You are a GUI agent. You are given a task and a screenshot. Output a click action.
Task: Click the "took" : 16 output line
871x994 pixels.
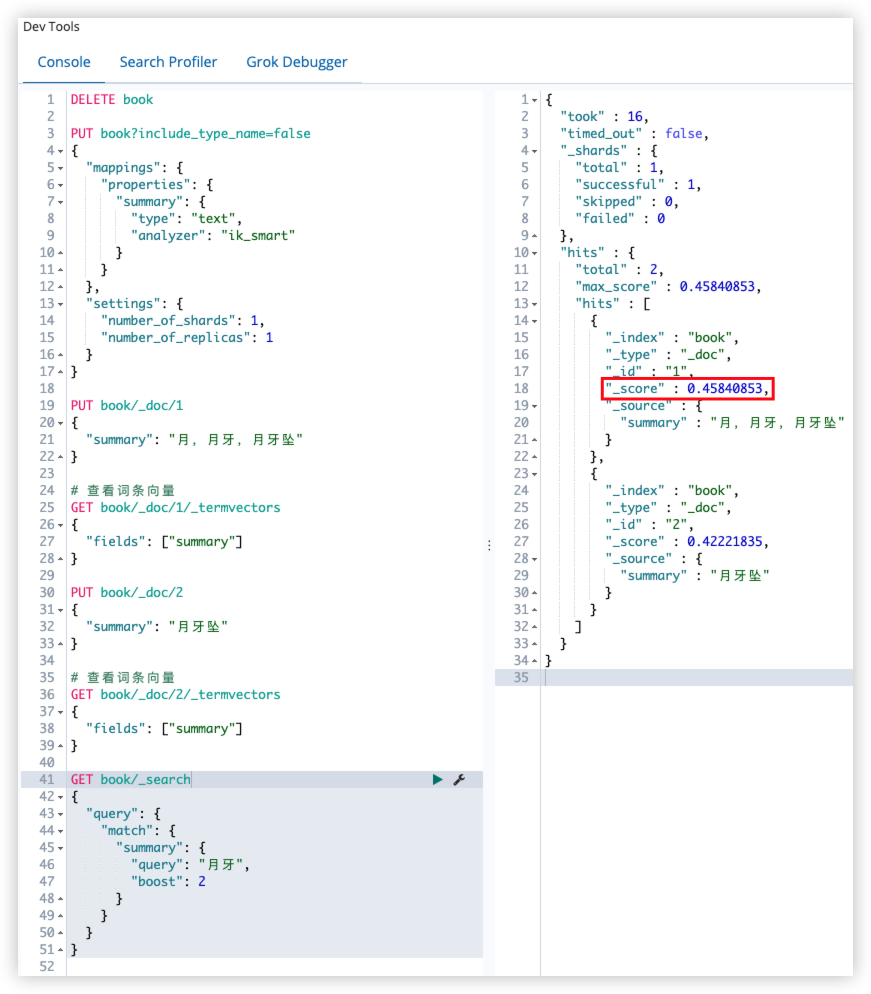604,117
